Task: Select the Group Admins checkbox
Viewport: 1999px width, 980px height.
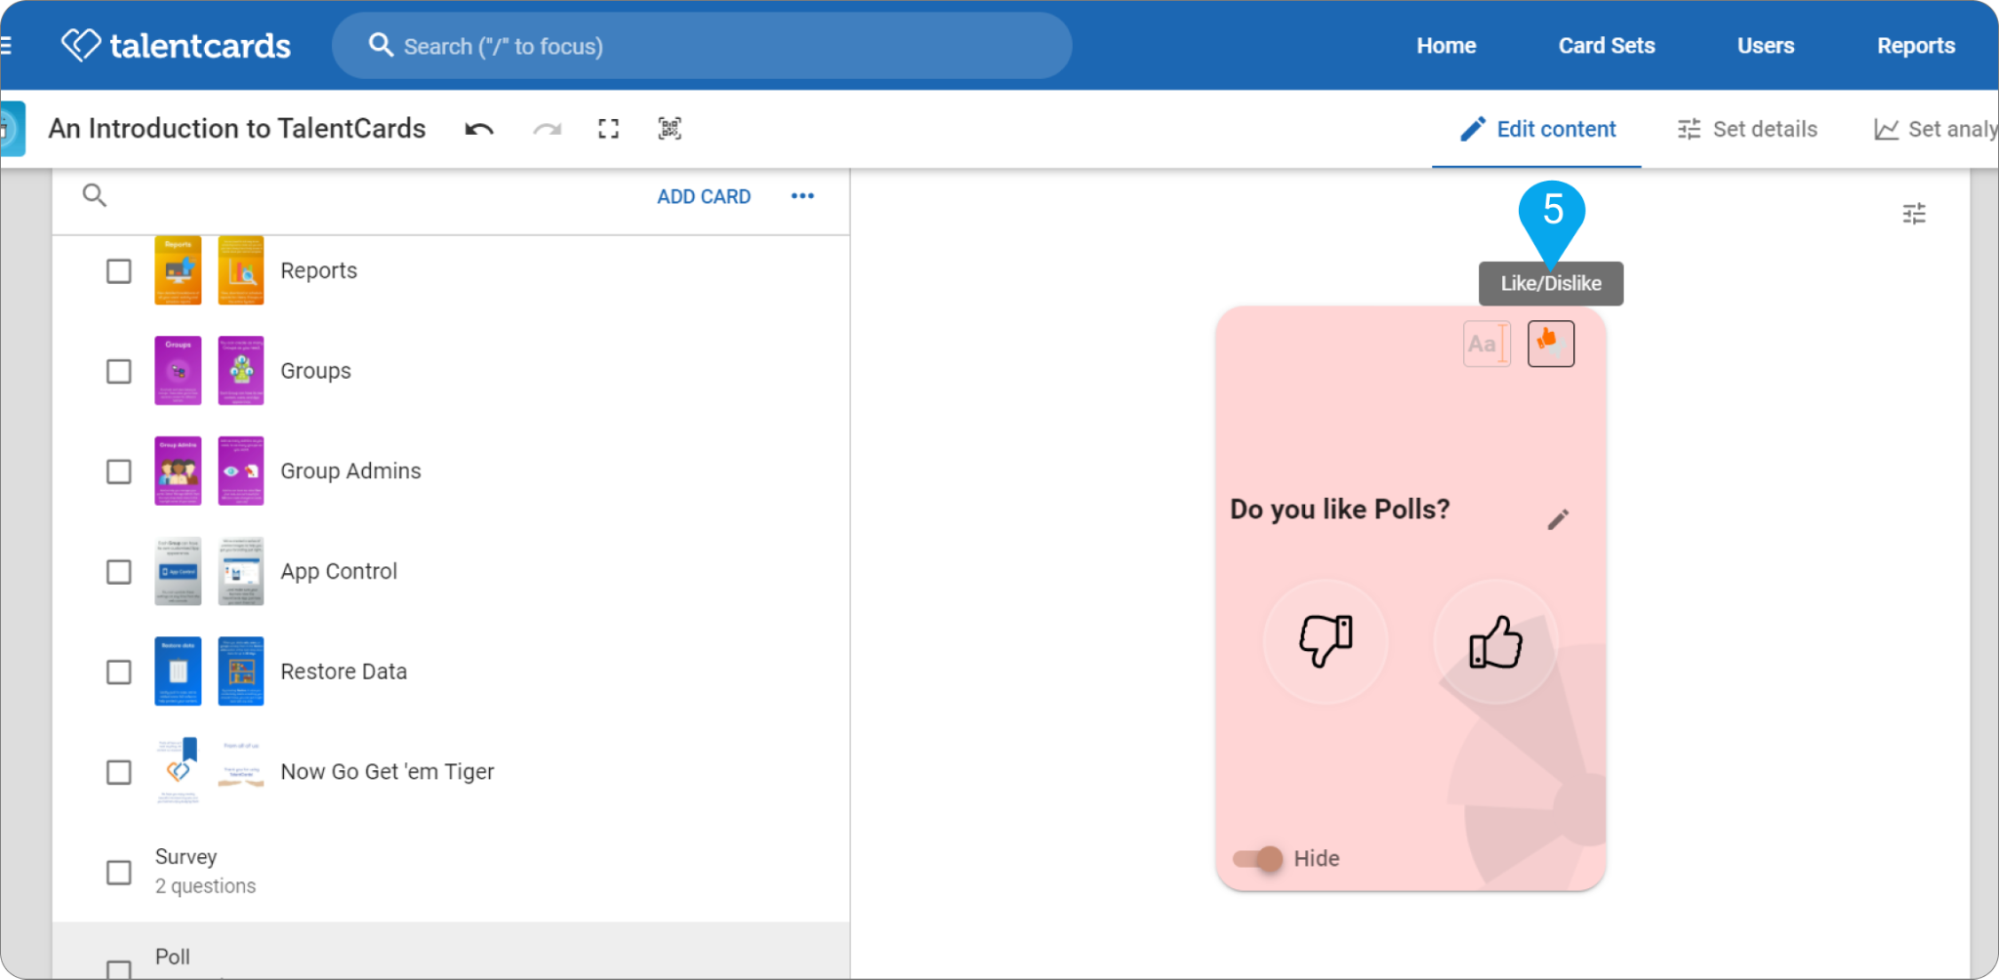Action: click(119, 472)
